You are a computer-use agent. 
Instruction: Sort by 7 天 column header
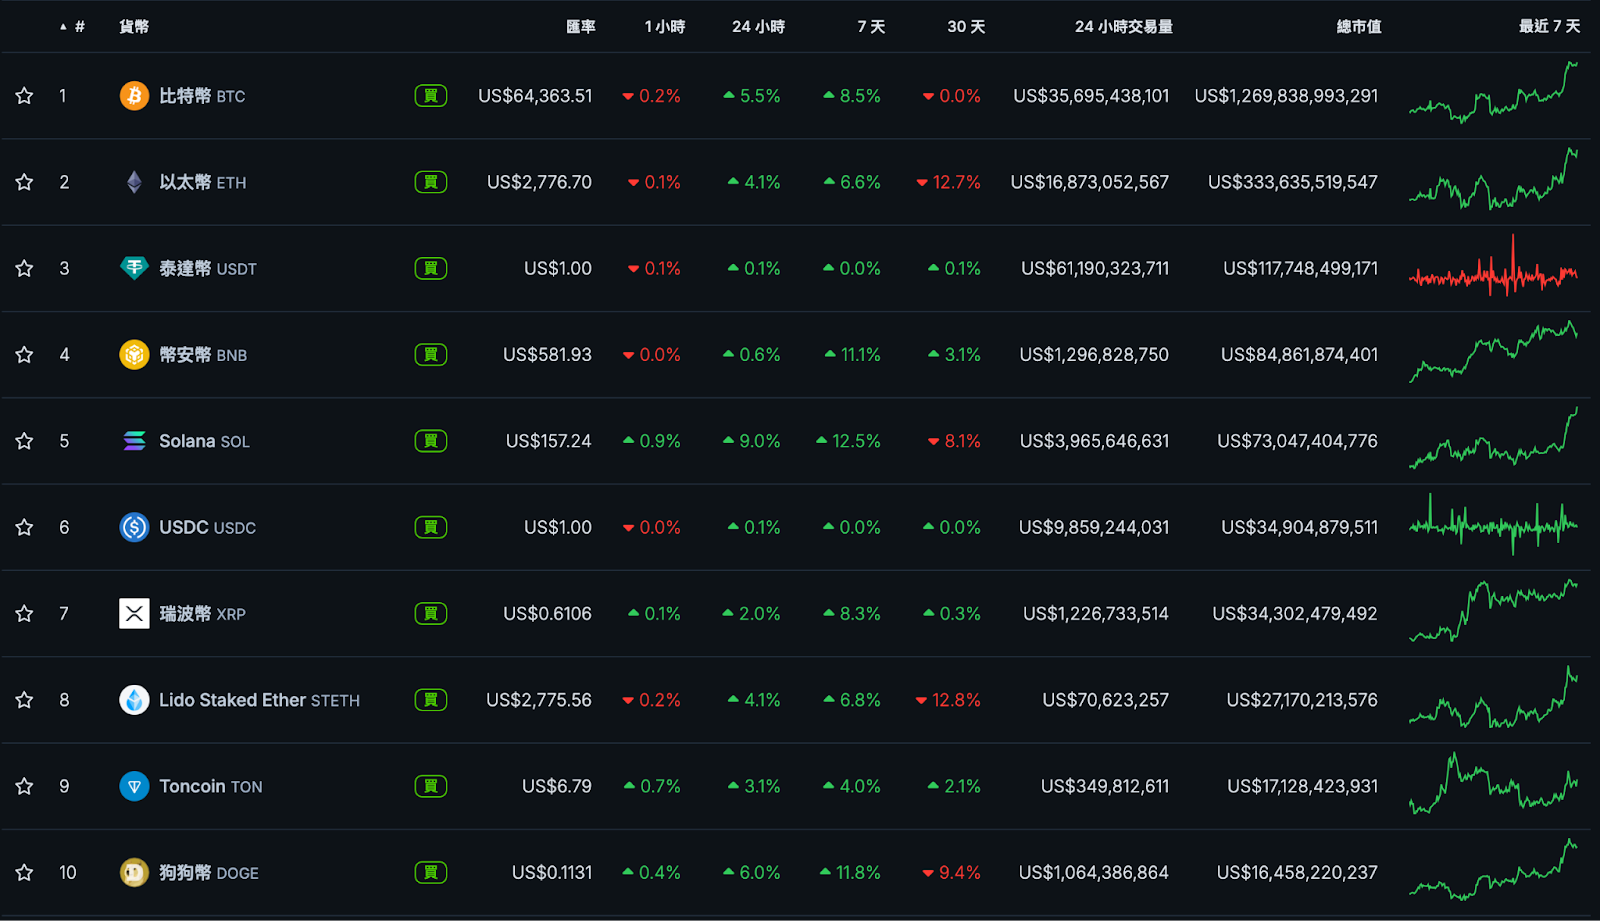(871, 27)
